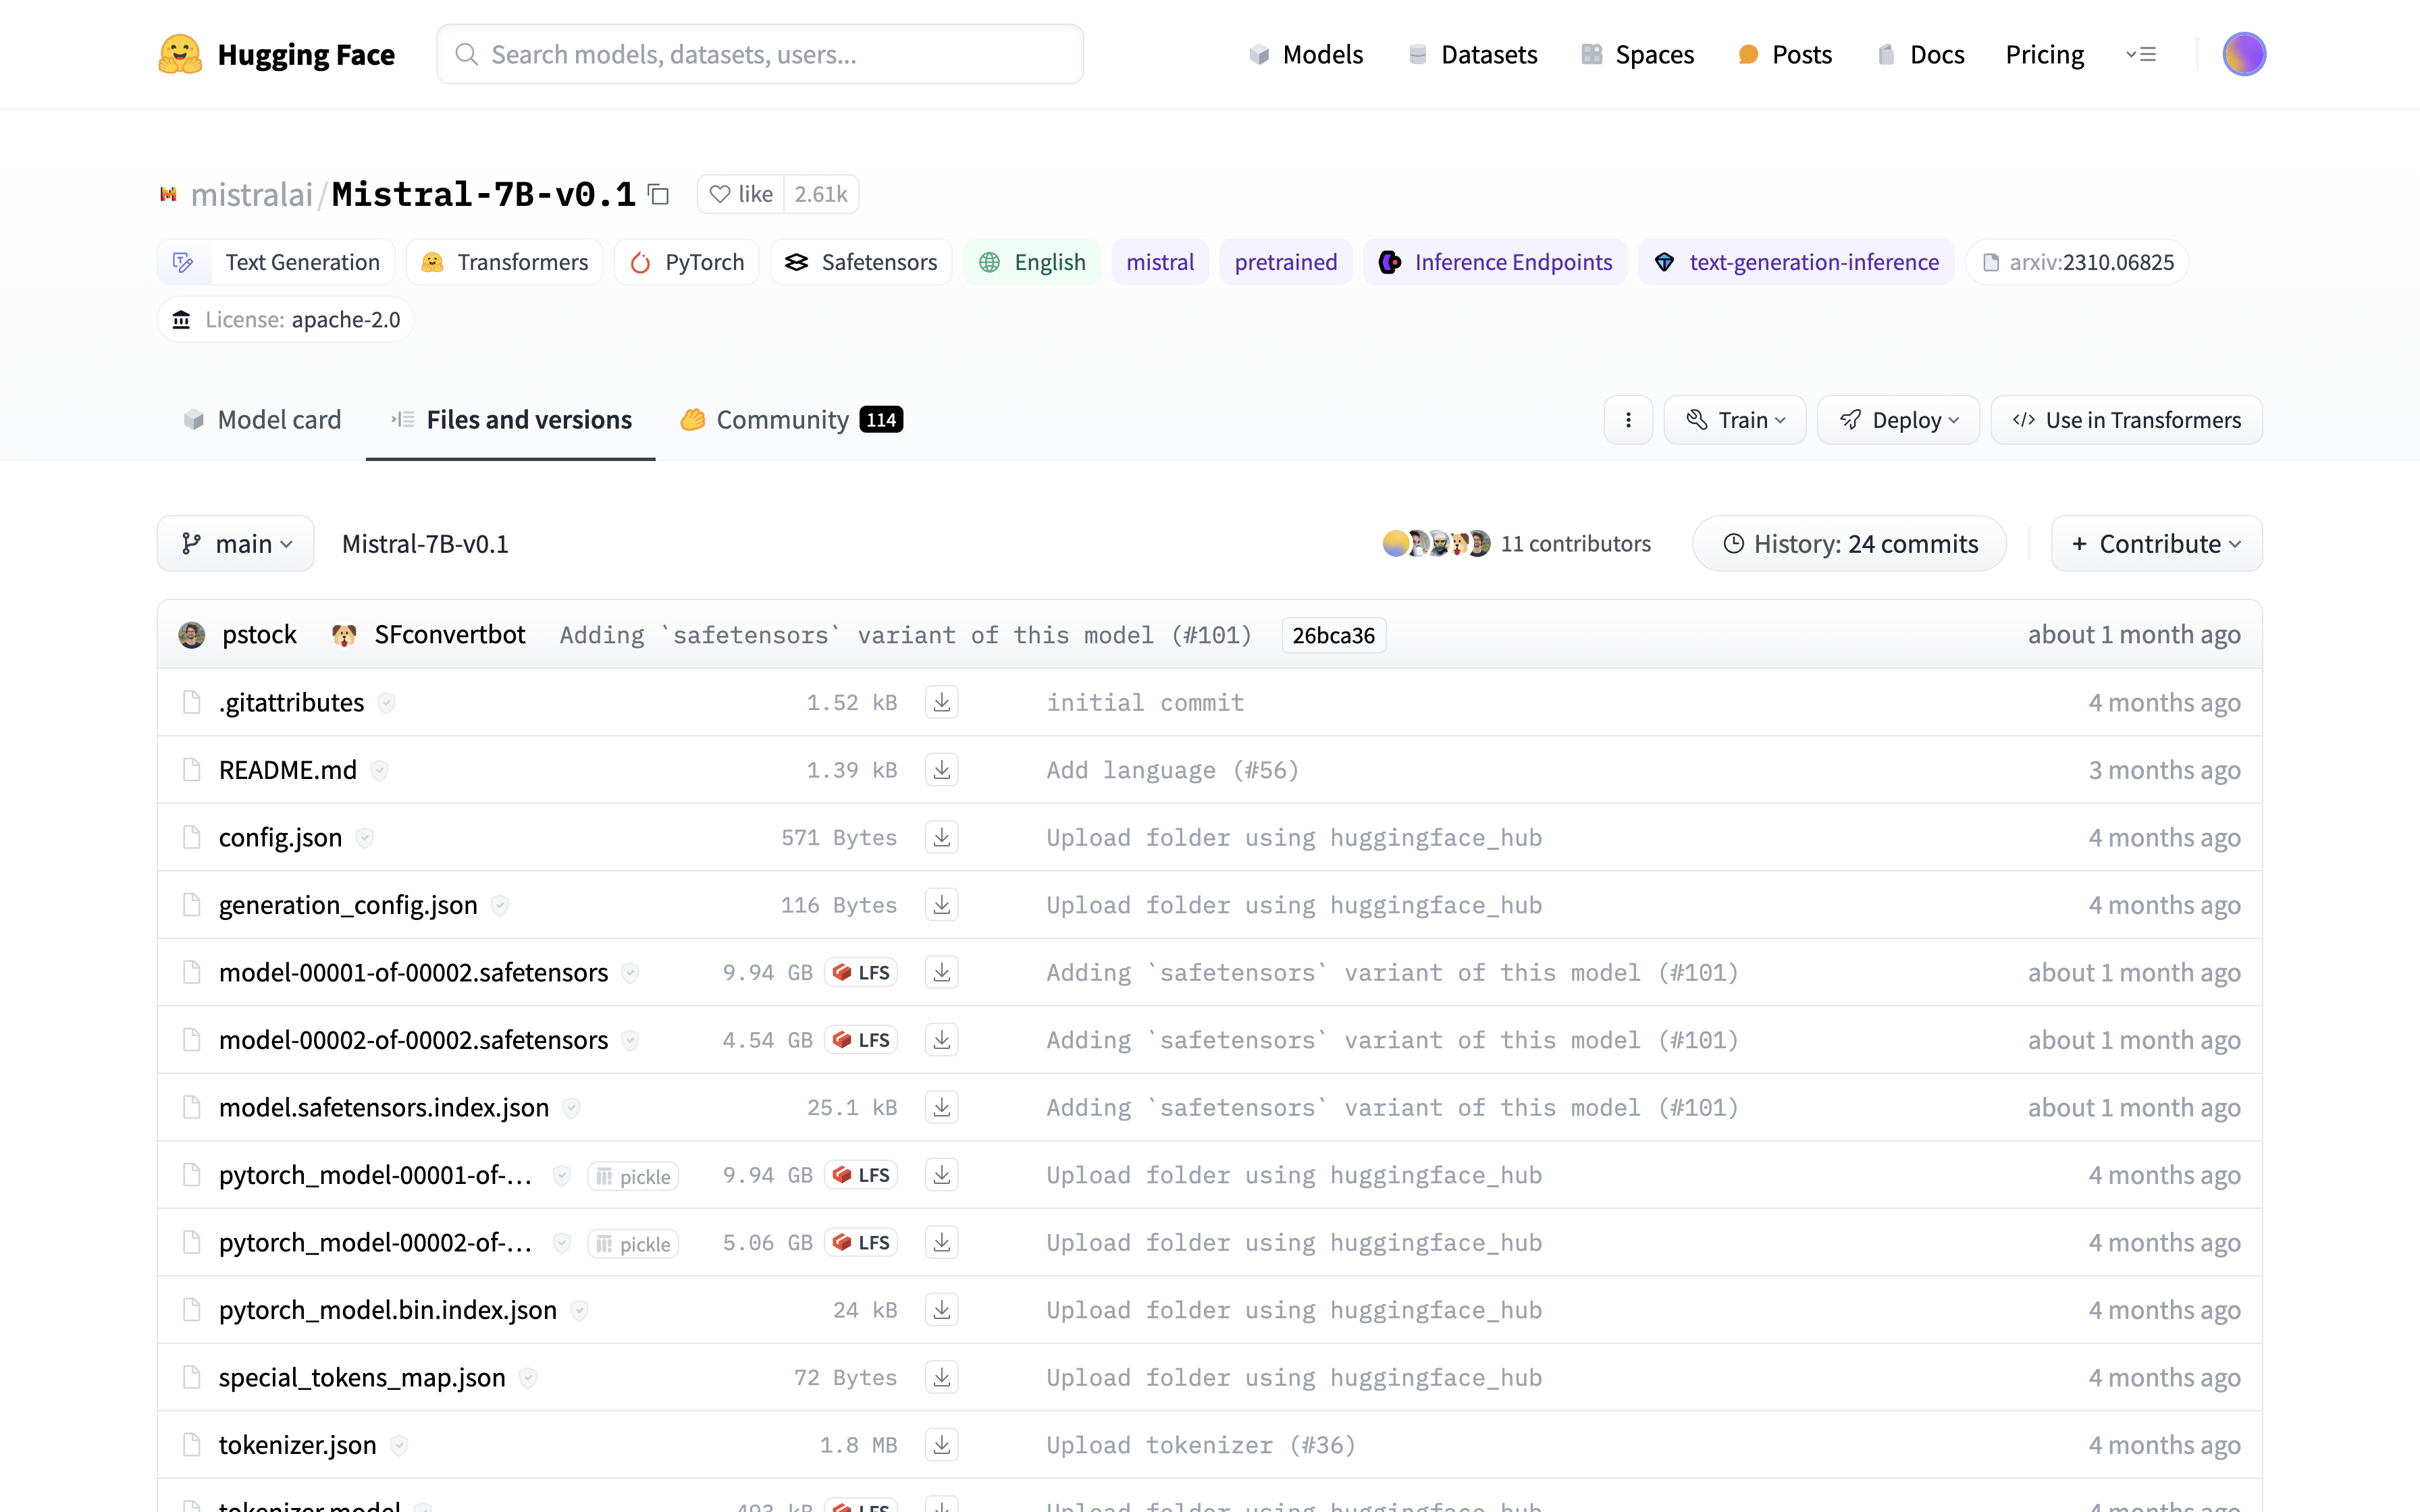Click the Hugging Face logo
2420x1512 pixels.
276,54
